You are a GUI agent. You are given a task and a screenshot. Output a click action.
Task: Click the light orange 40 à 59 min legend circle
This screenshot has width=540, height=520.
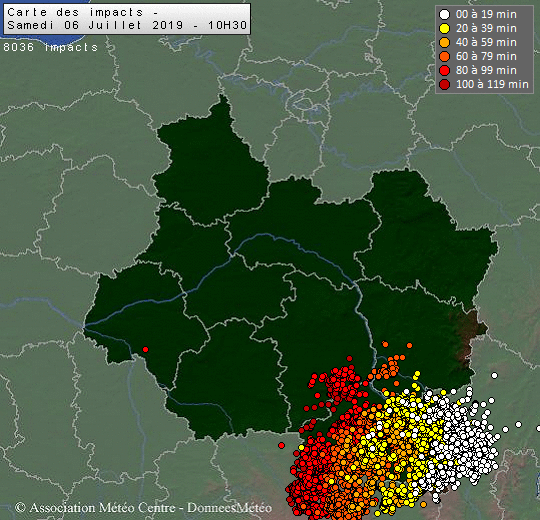tap(445, 43)
